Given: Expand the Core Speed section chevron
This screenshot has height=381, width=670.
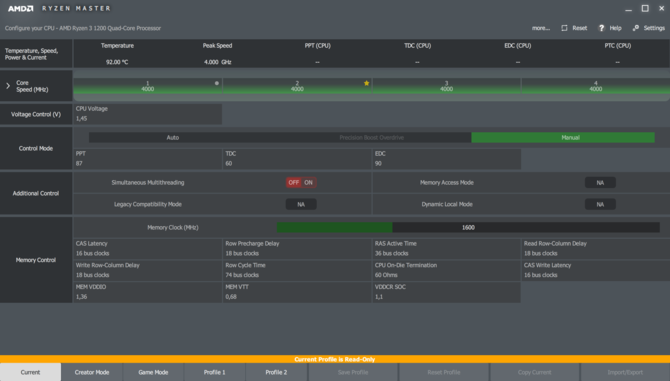Looking at the screenshot, I should [x=8, y=86].
